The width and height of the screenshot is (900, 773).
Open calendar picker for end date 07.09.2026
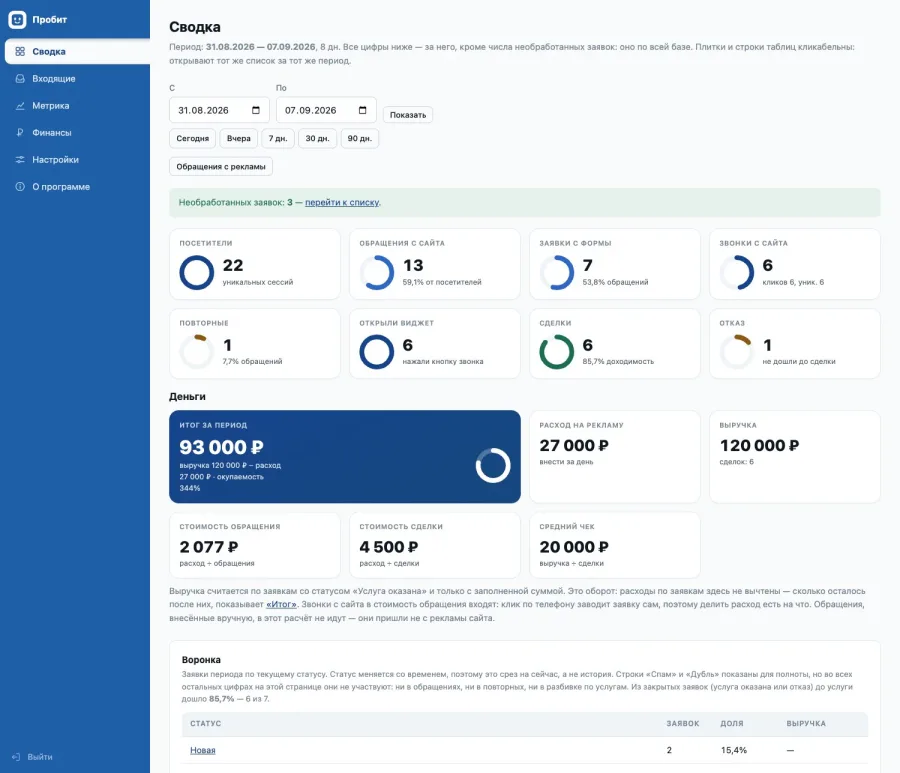pyautogui.click(x=363, y=110)
